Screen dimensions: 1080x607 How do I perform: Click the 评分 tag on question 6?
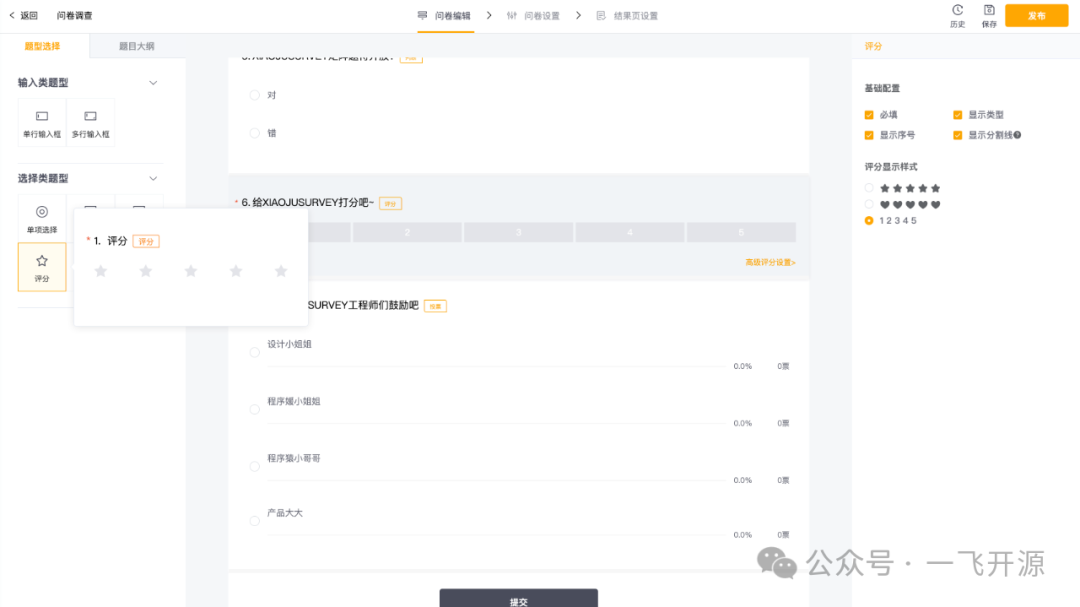point(391,203)
